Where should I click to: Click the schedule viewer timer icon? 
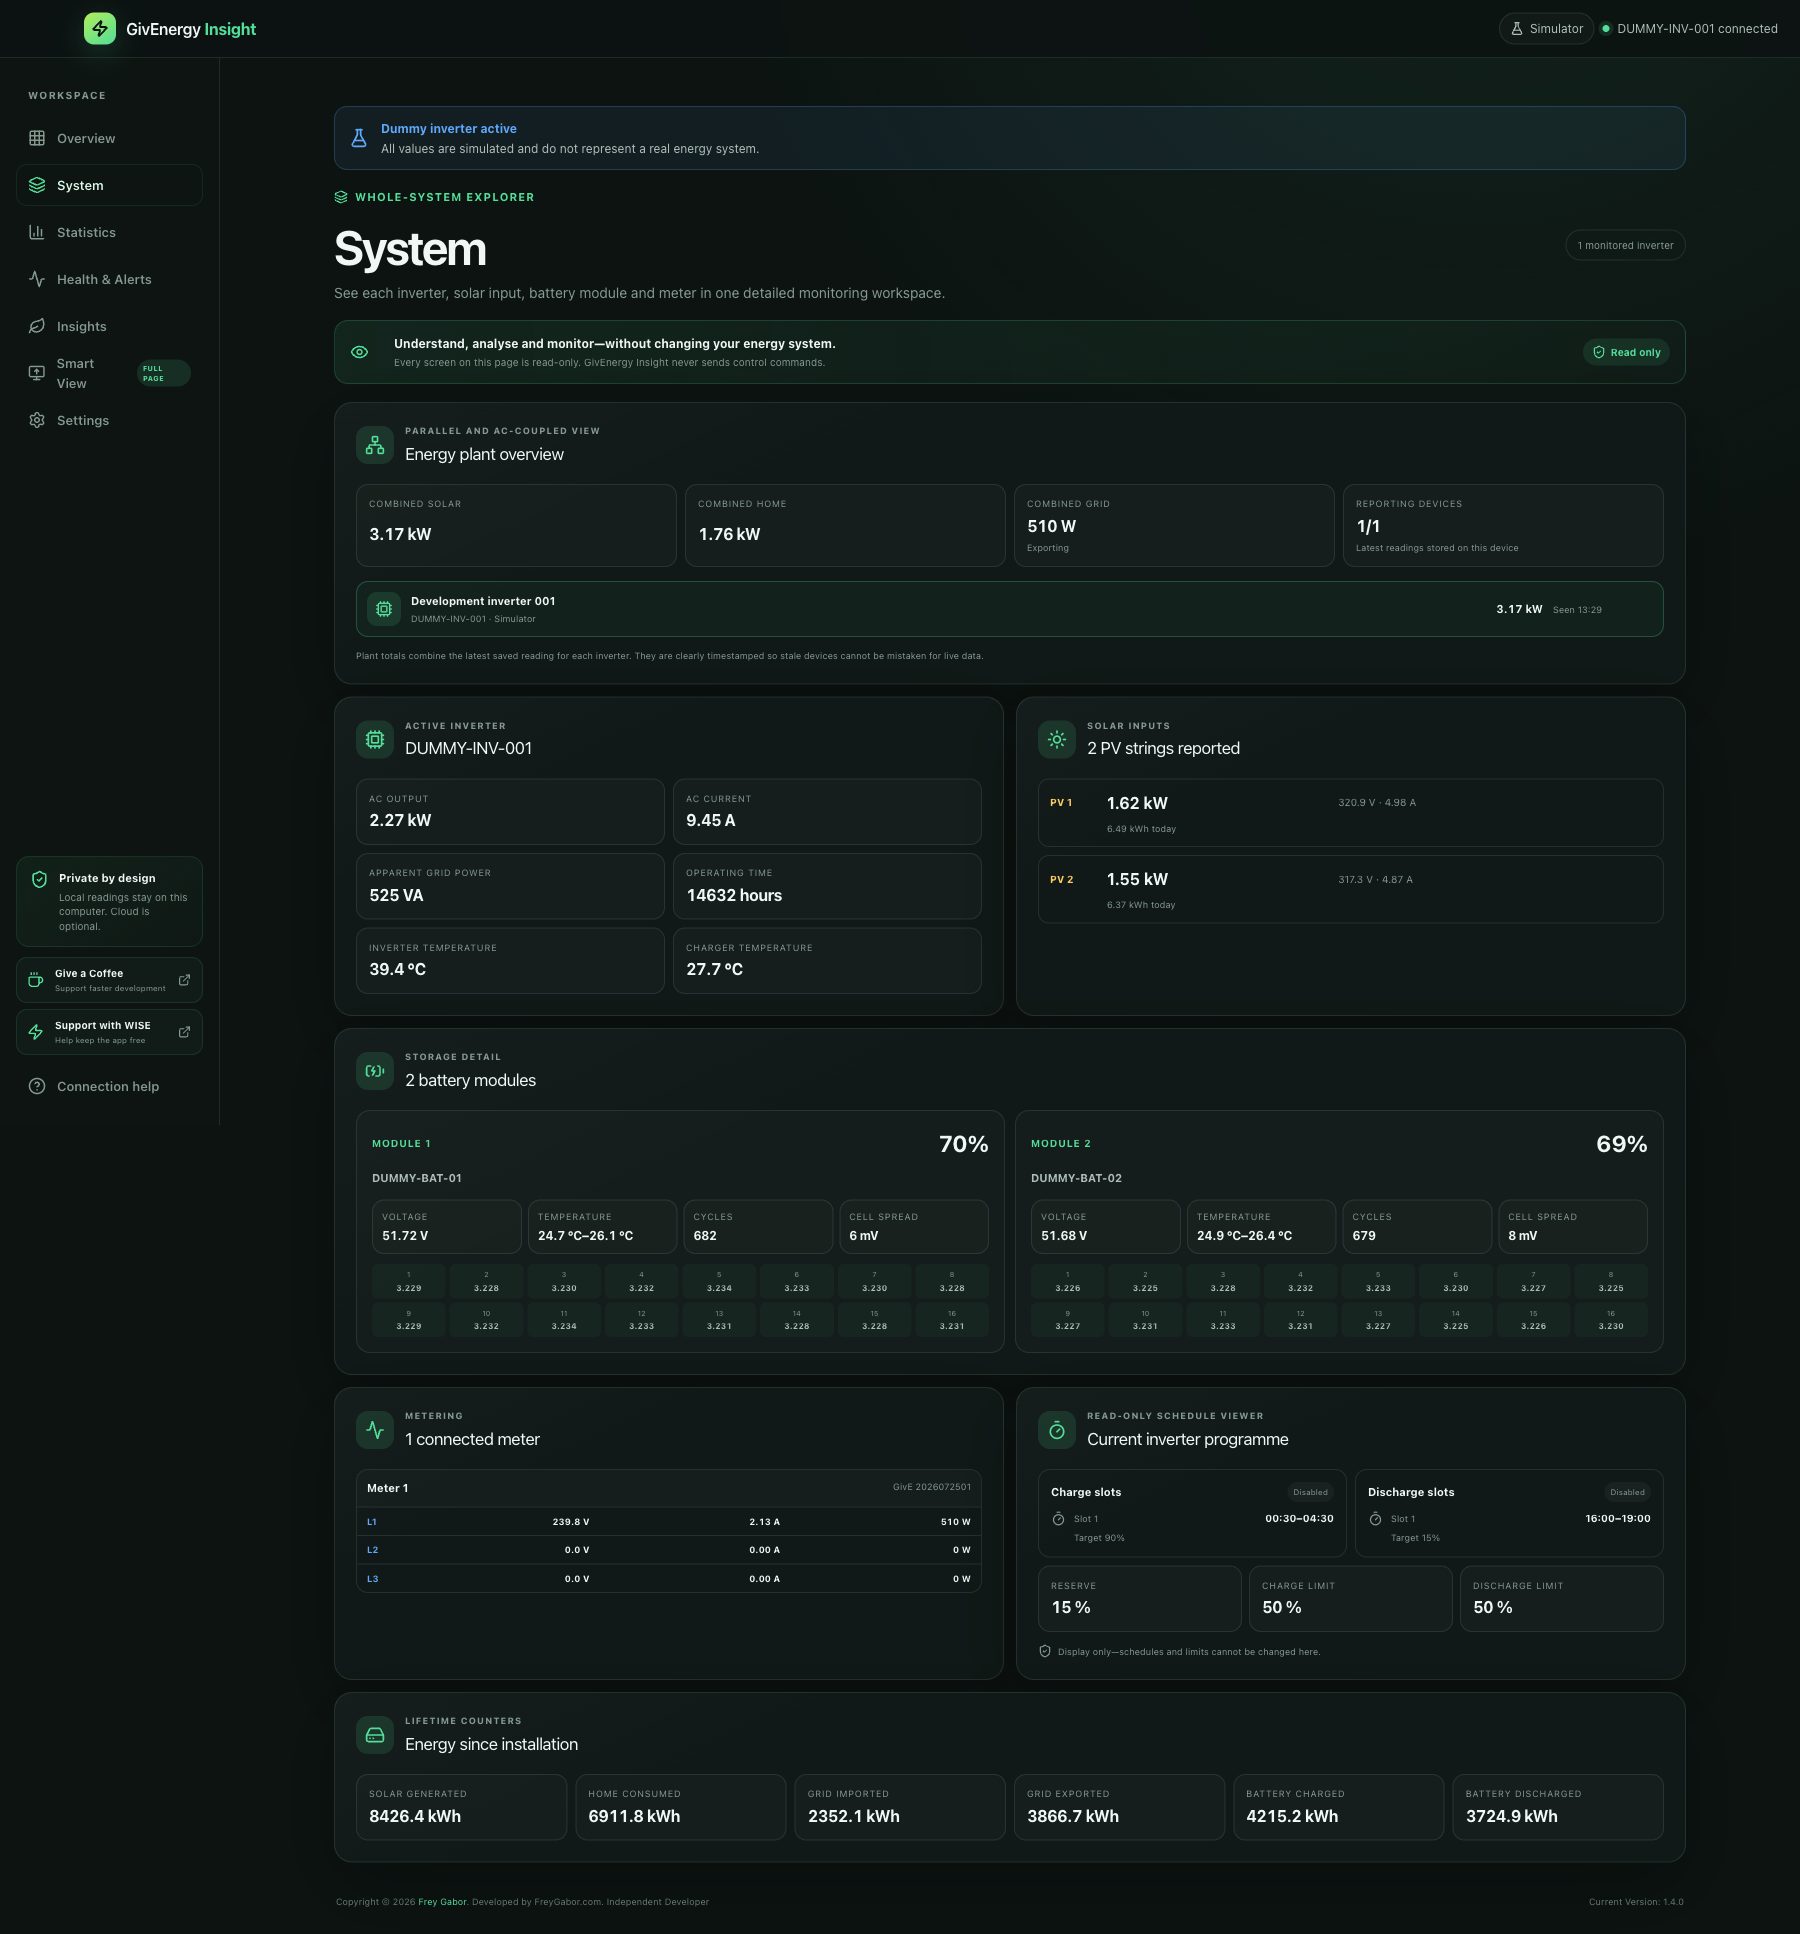tap(1057, 1430)
